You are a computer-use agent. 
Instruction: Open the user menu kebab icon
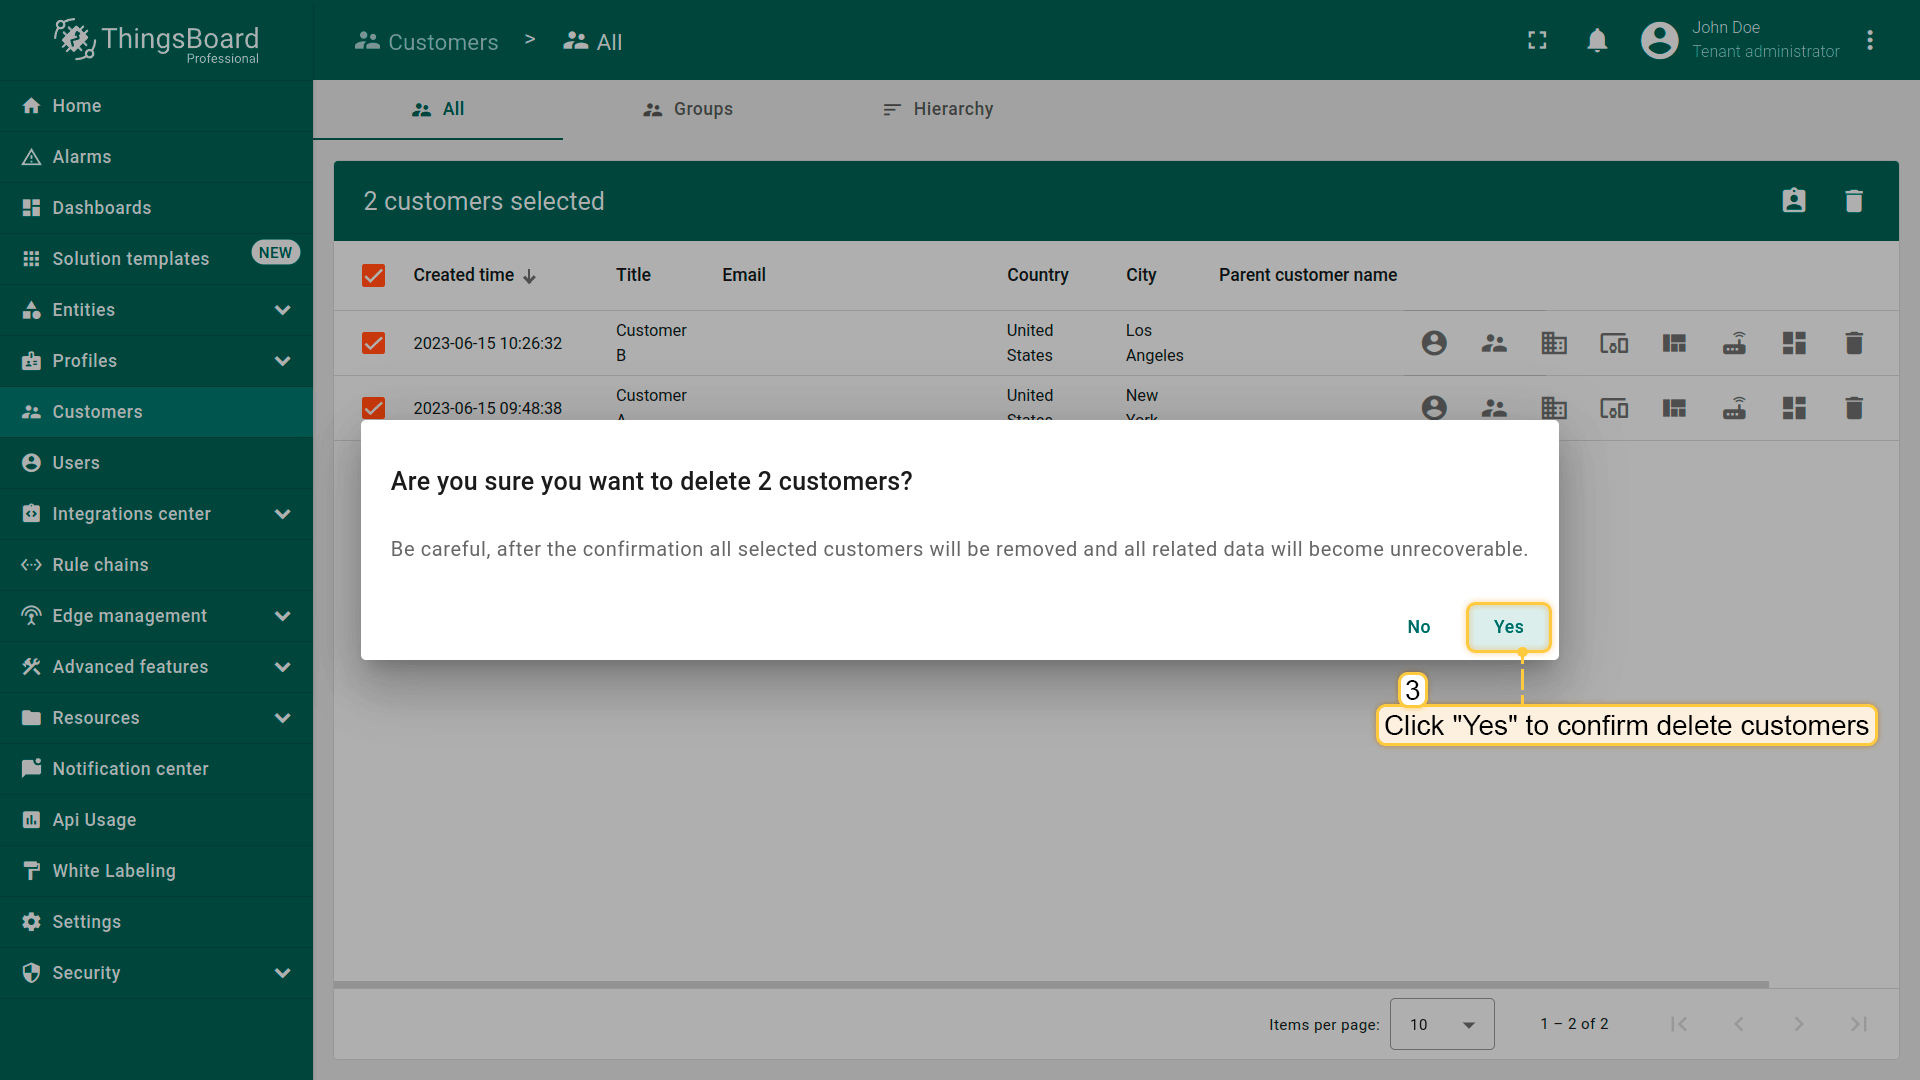pyautogui.click(x=1869, y=41)
